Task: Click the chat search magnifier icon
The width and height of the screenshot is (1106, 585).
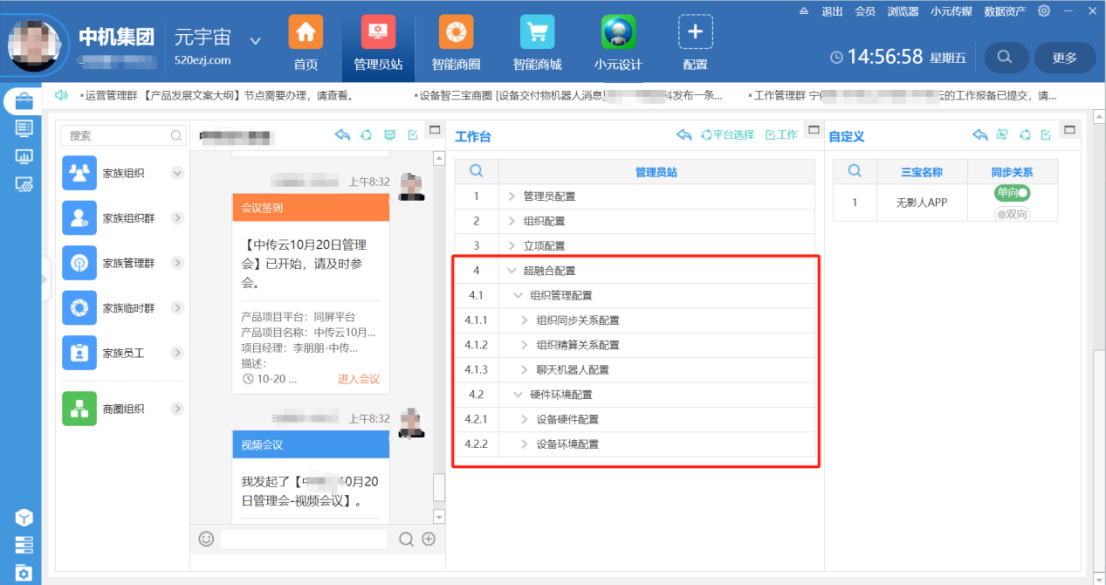Action: (406, 539)
